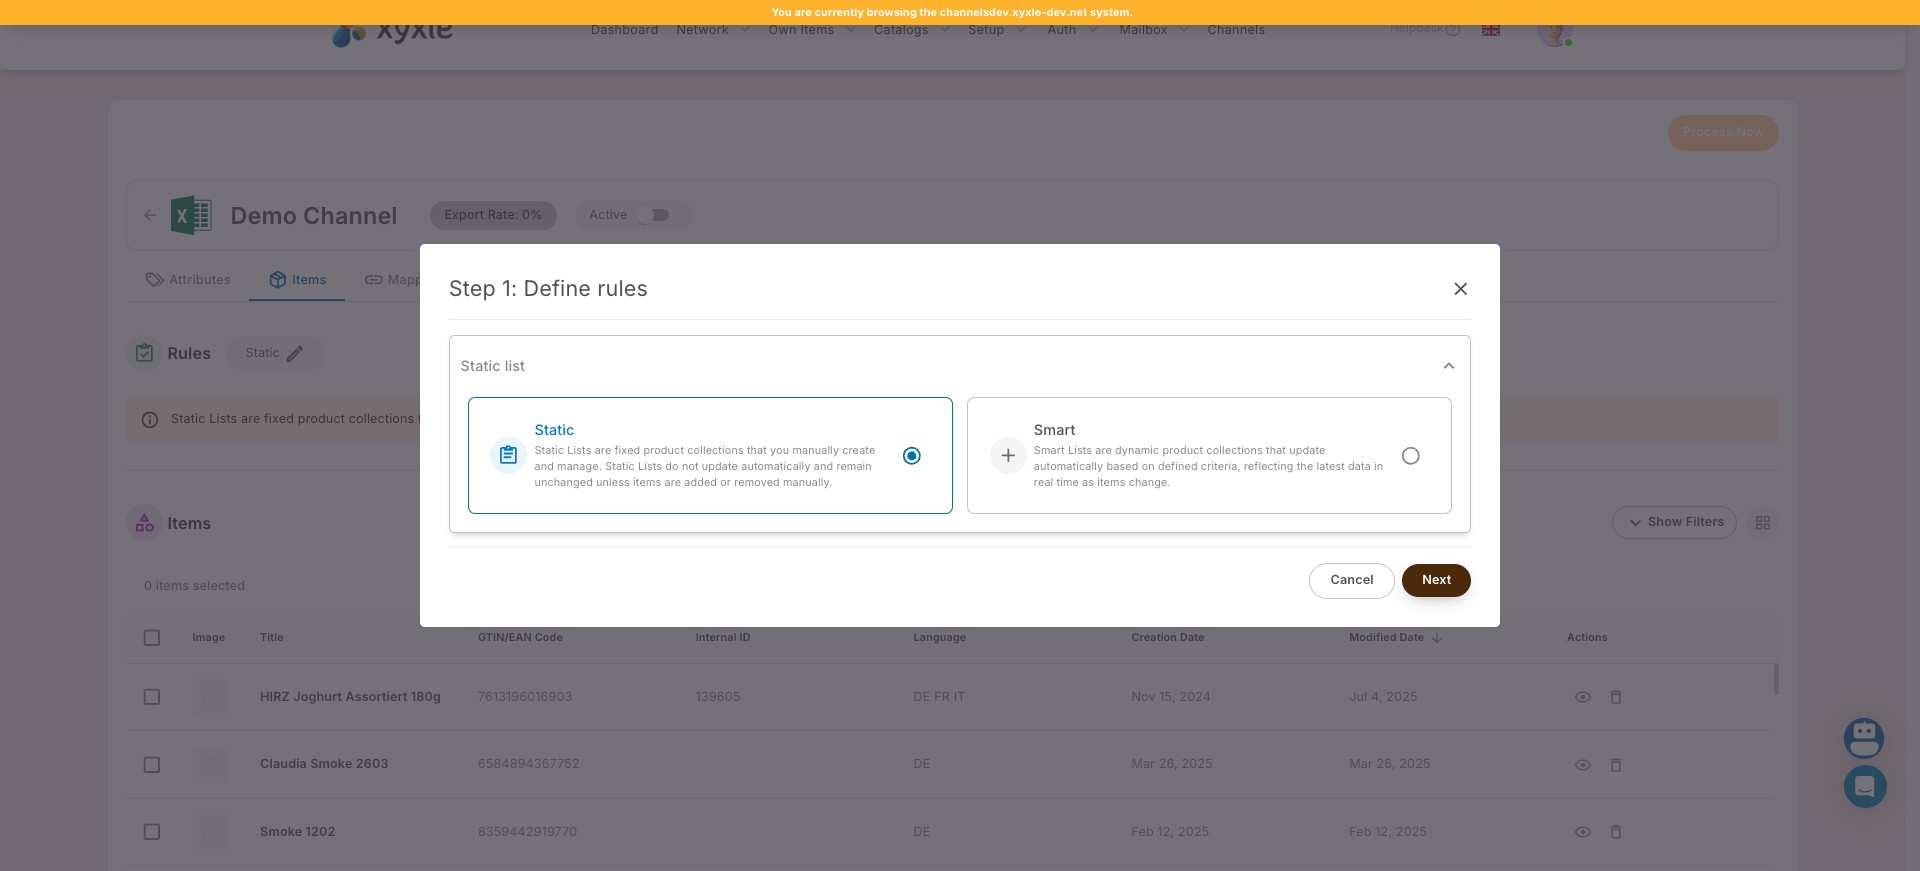Expand the Show Filters dropdown
Screen dimensions: 1920x871
coord(1674,522)
